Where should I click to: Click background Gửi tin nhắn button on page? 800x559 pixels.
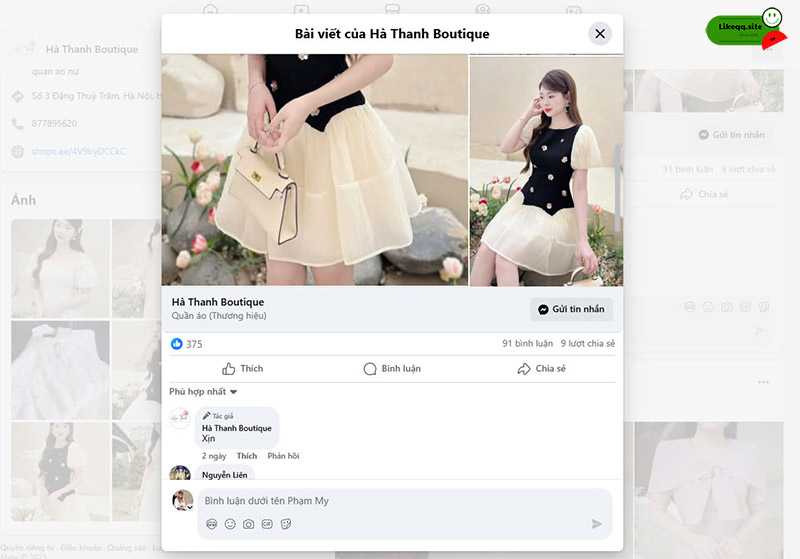tap(732, 135)
